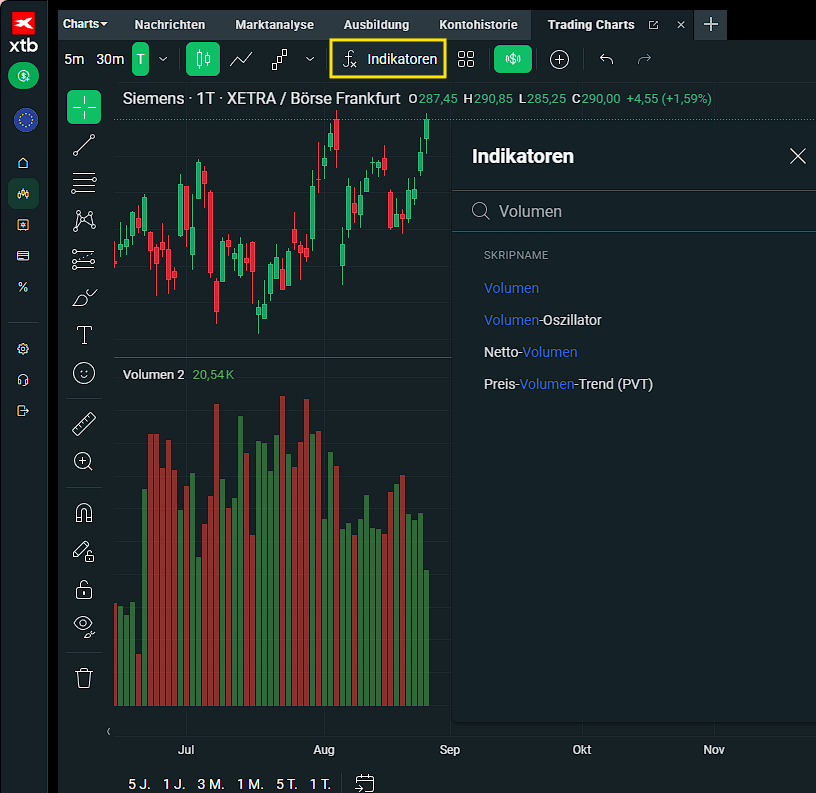816x793 pixels.
Task: Toggle the green trading dollar button
Action: tap(513, 59)
